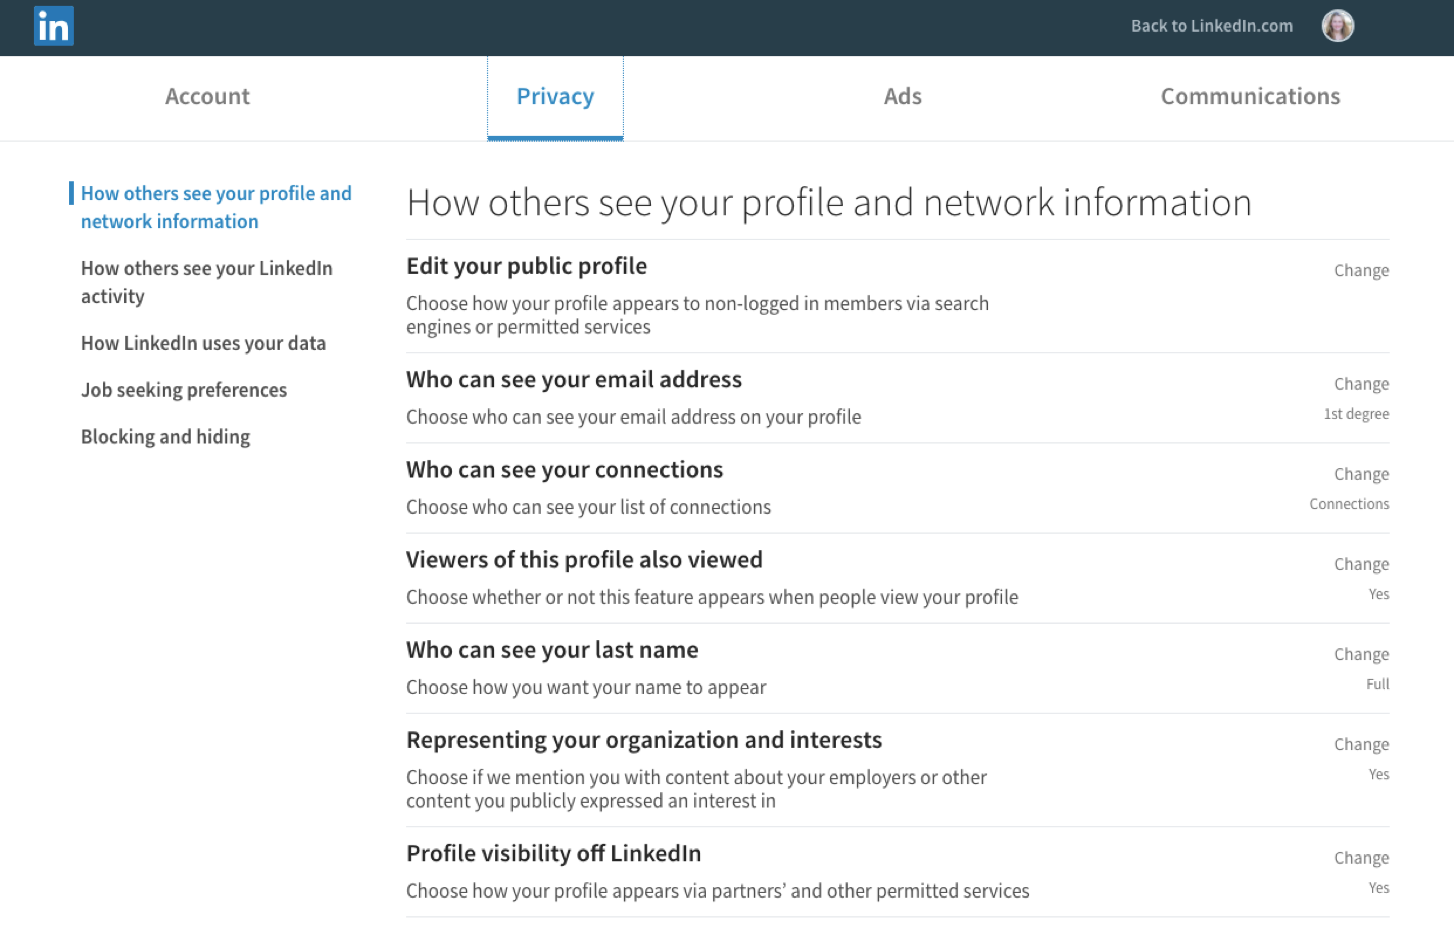This screenshot has height=928, width=1454.
Task: Open 'How others see your profile and network information' sidebar item
Action: pos(216,207)
